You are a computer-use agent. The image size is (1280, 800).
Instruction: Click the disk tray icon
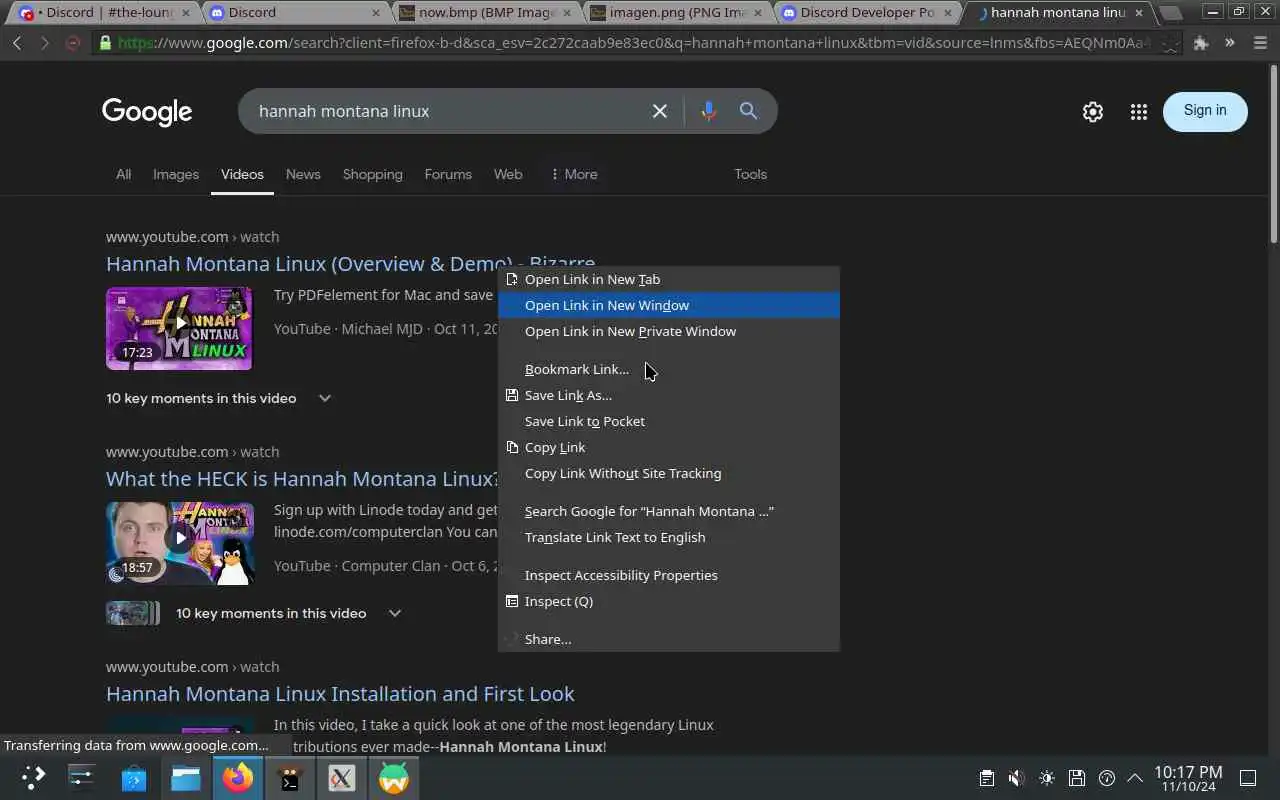point(1077,778)
